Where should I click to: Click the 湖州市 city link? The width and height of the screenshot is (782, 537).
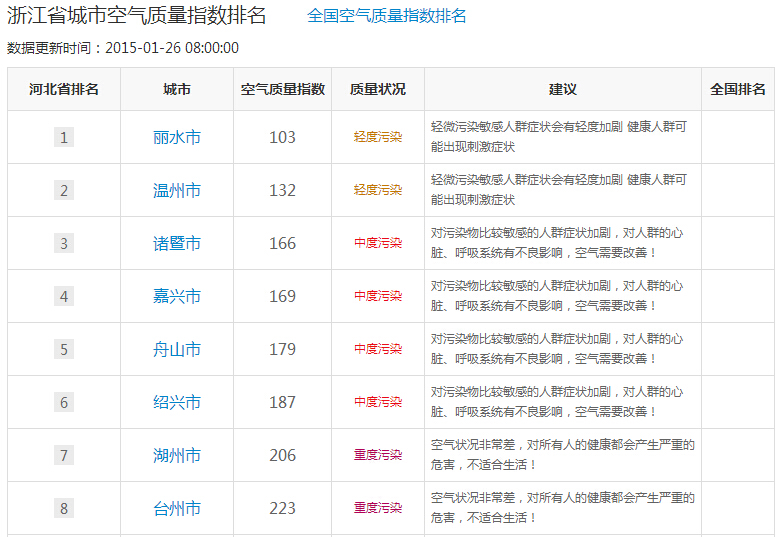(177, 455)
